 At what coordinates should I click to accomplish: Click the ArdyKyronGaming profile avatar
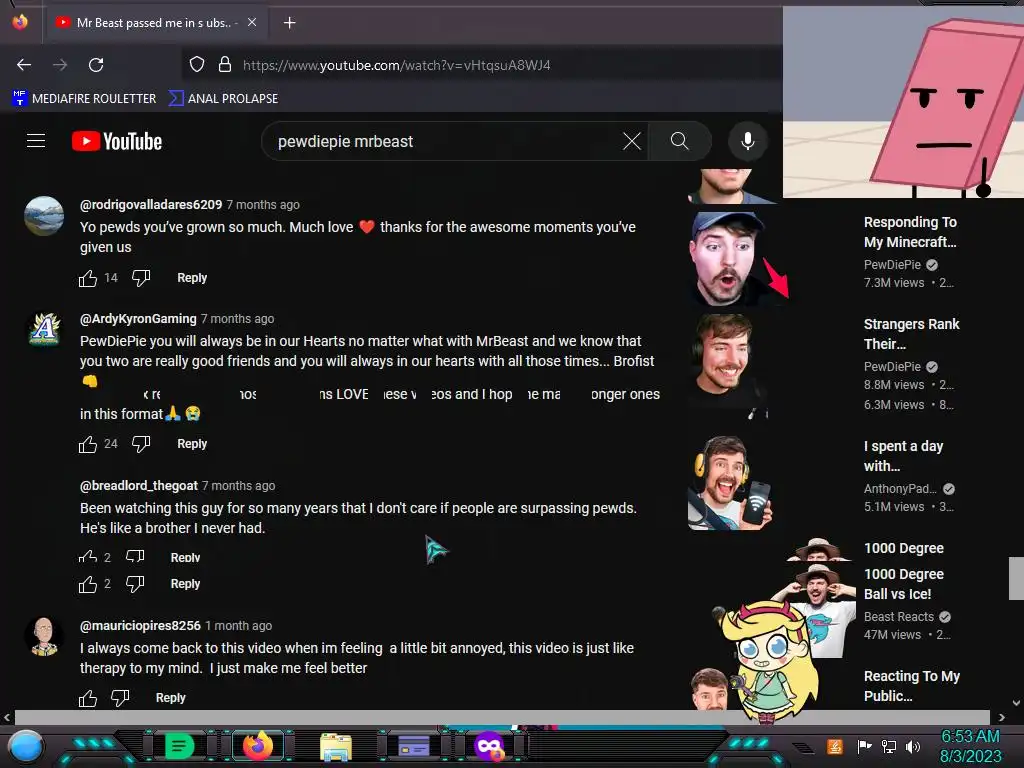[44, 330]
